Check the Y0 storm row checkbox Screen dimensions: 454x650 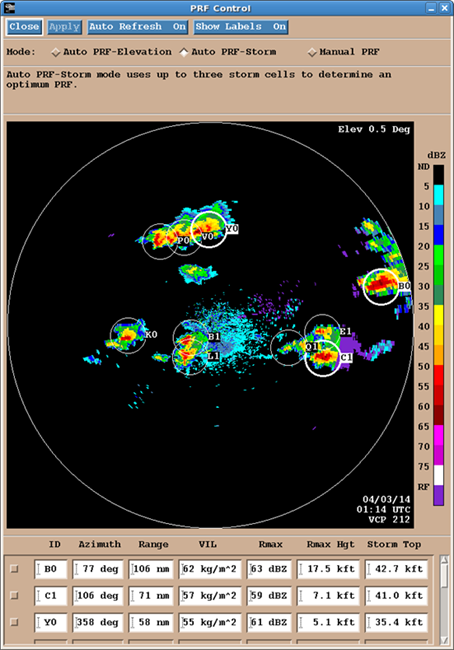point(15,622)
